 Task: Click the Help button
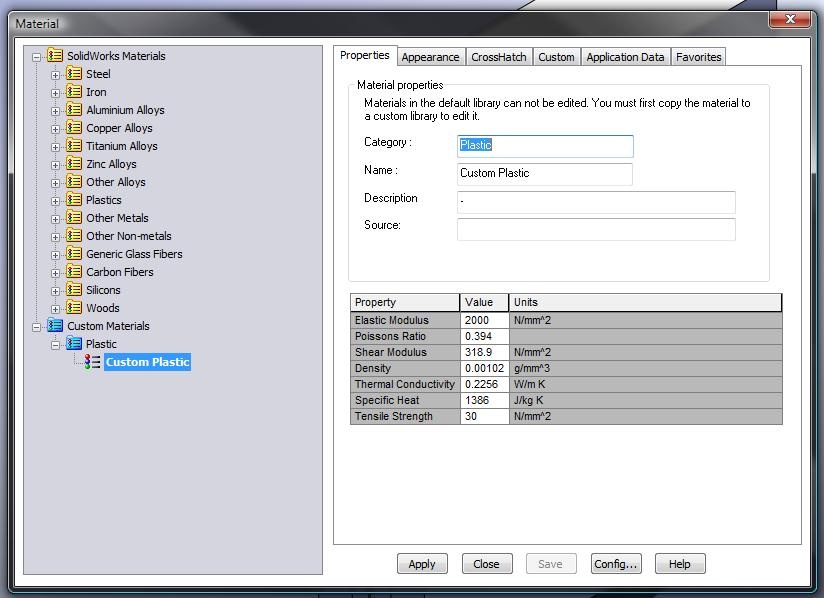[680, 564]
